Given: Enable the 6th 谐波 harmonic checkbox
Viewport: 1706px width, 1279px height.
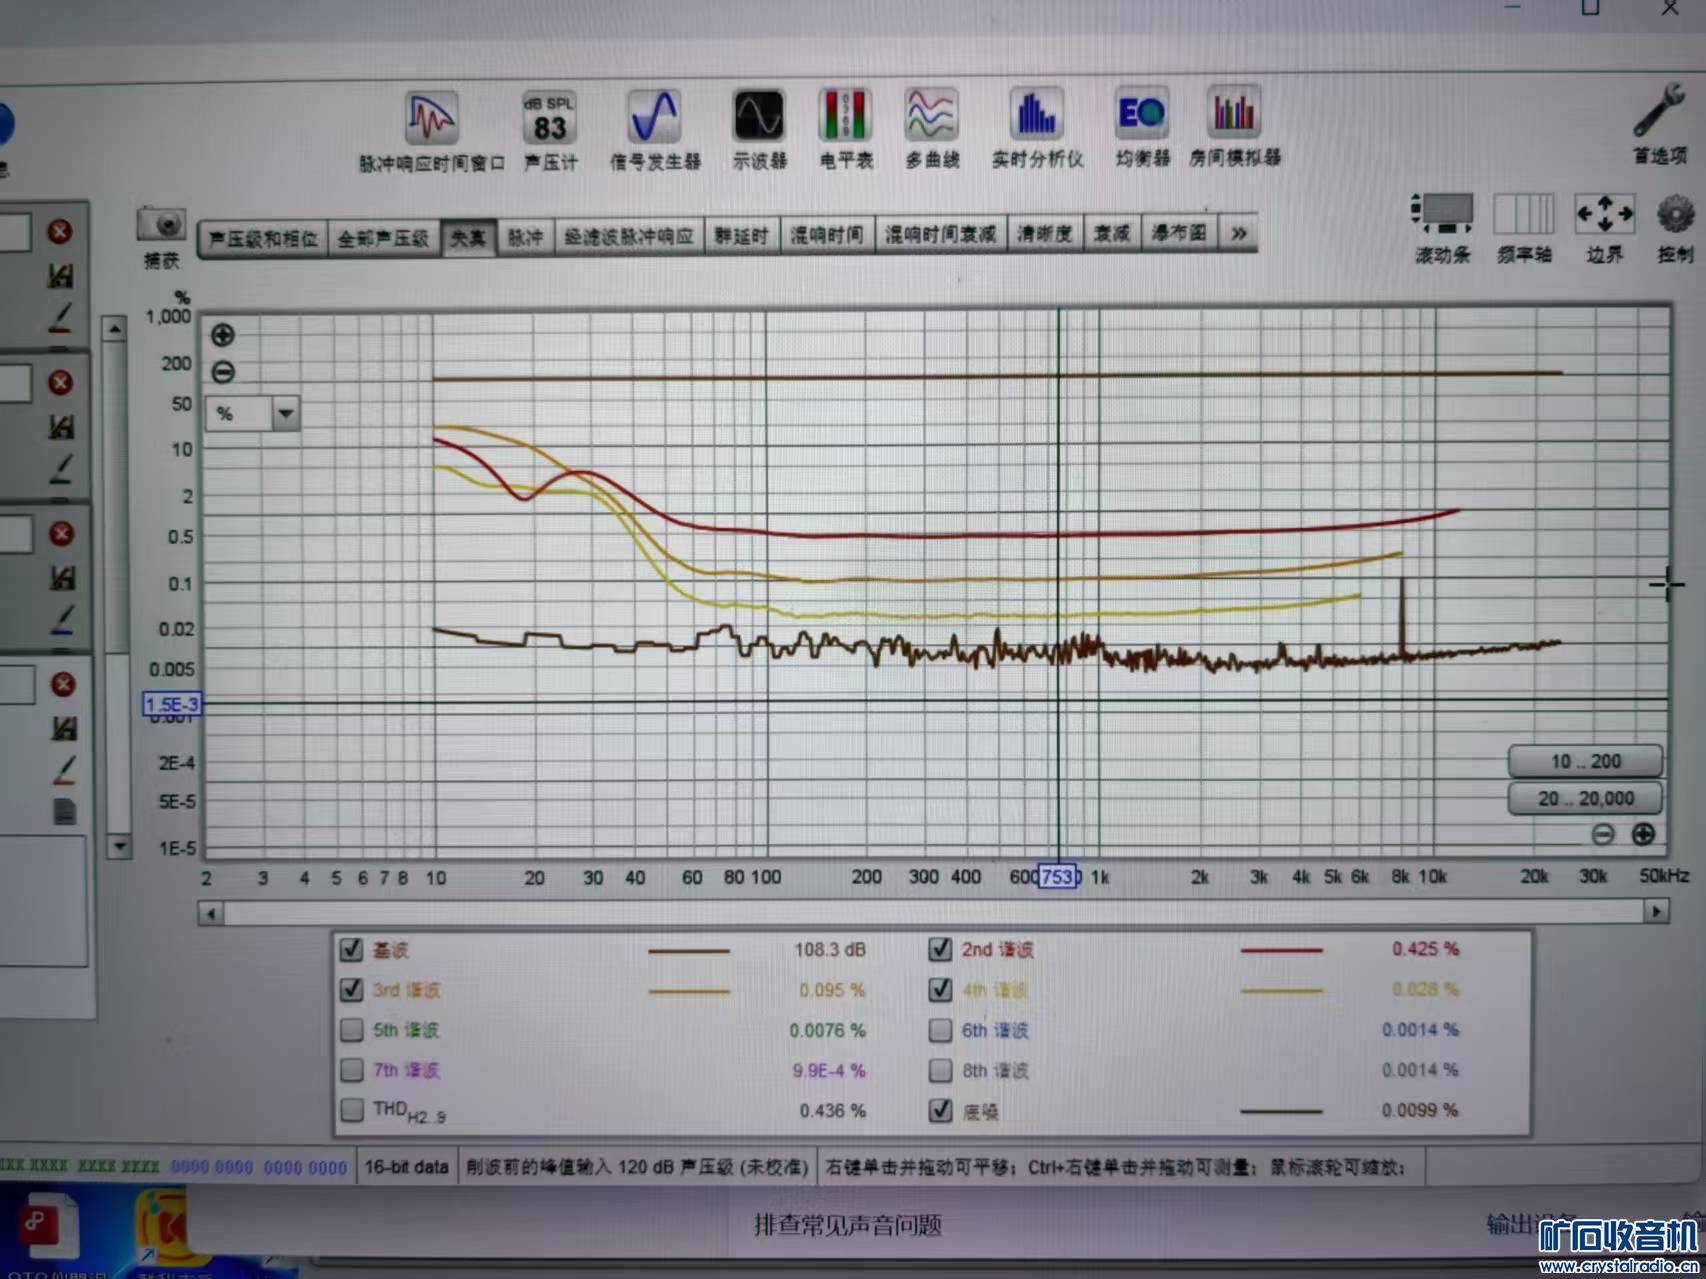Looking at the screenshot, I should [940, 1029].
